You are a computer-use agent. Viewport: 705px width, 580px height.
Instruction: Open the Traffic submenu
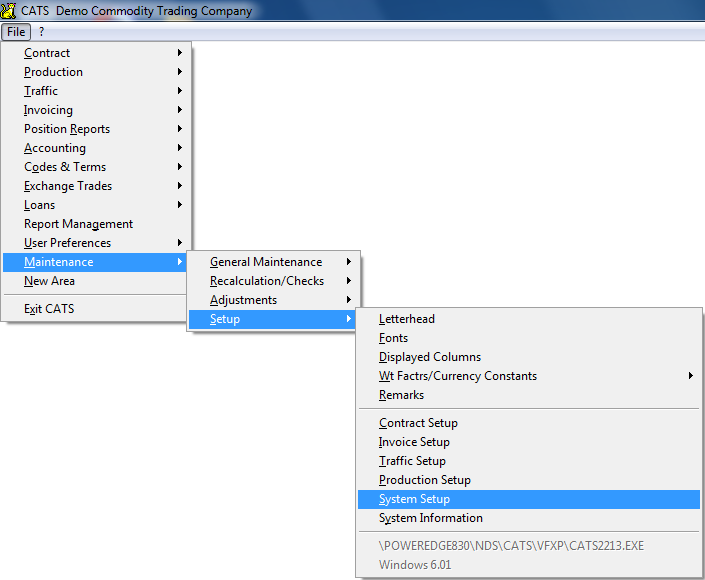click(97, 91)
